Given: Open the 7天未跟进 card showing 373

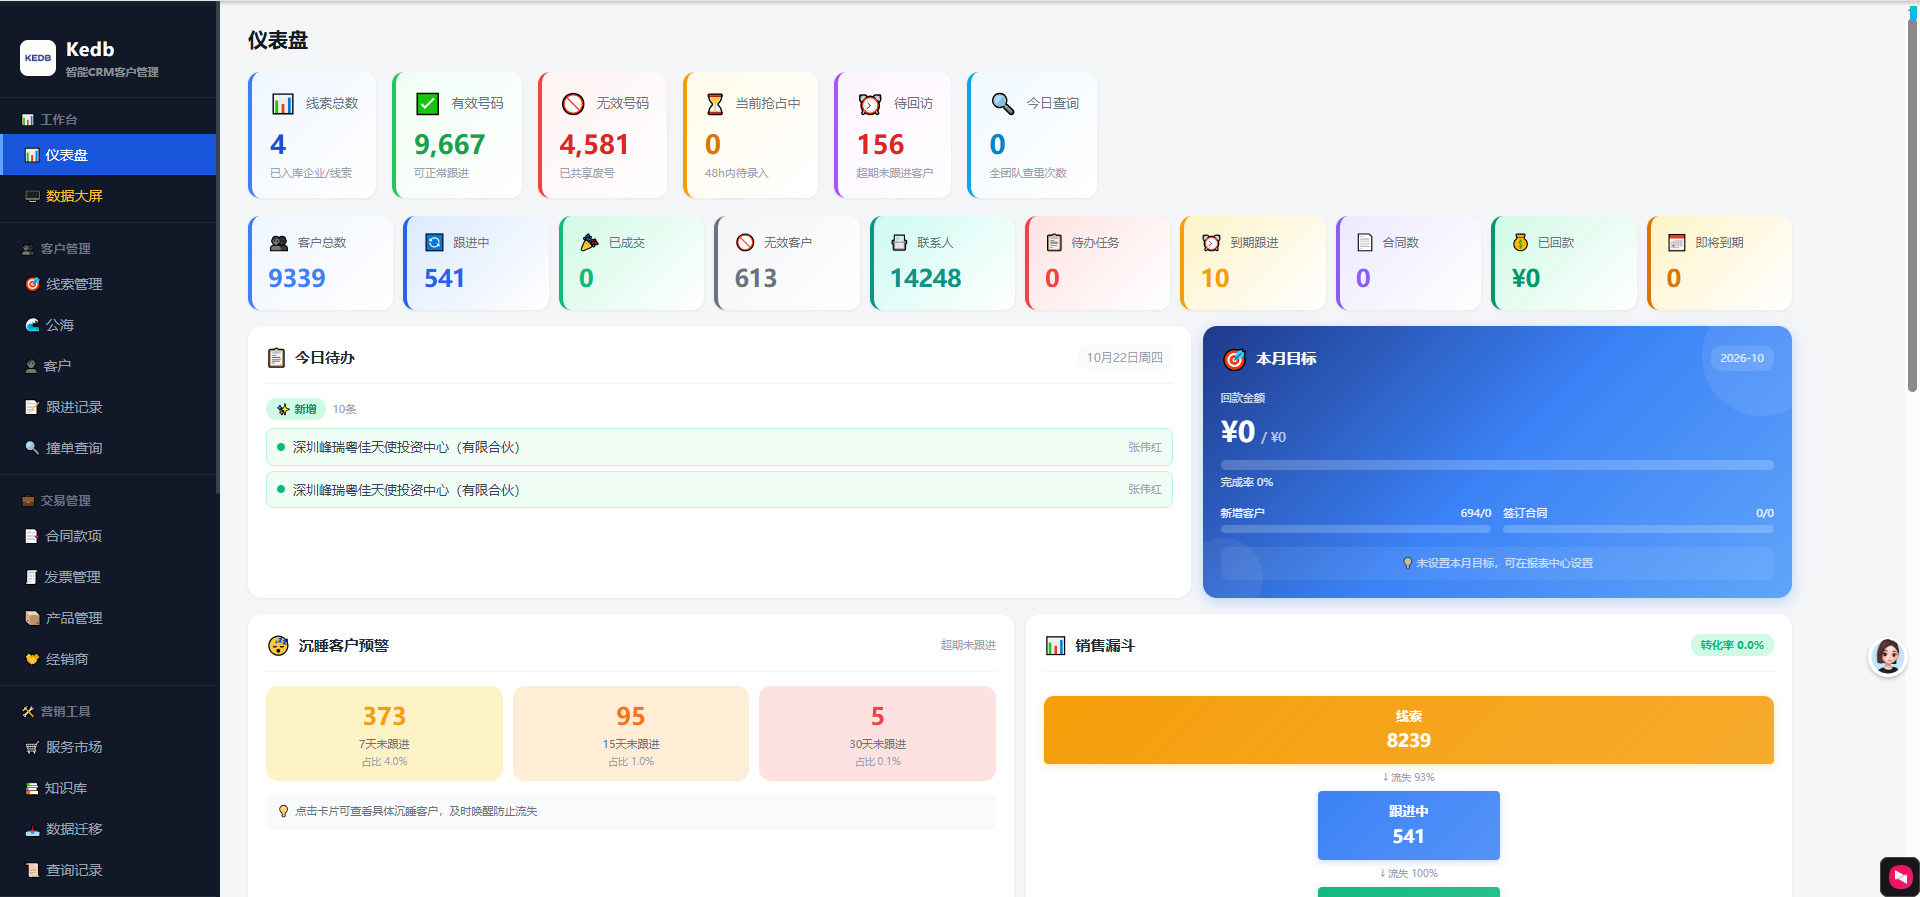Looking at the screenshot, I should coord(384,733).
